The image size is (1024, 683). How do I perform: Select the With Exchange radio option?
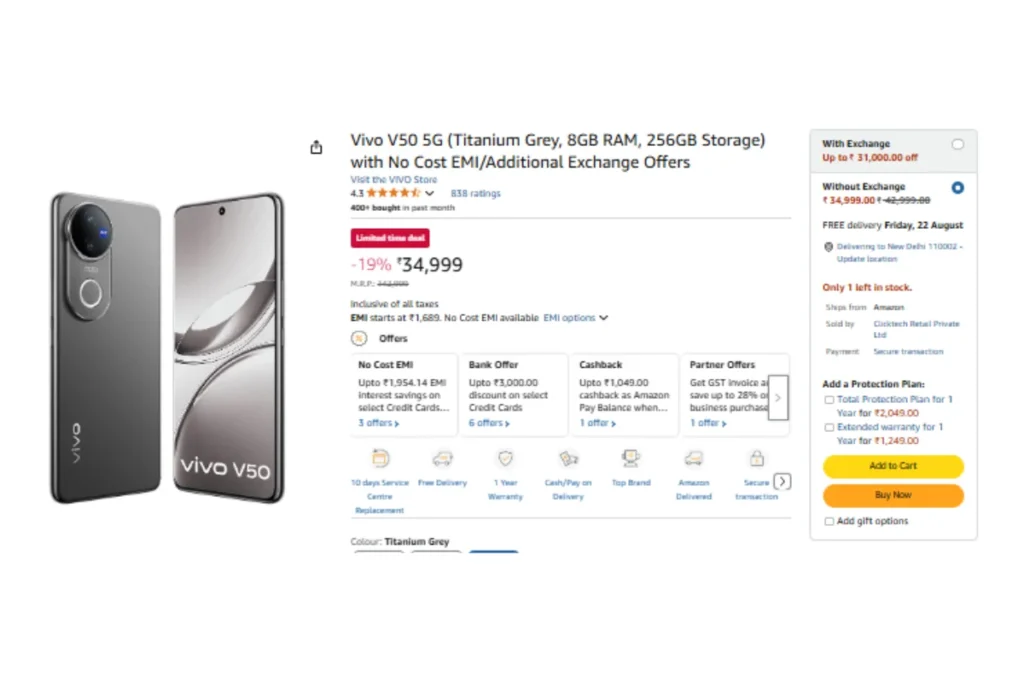[x=958, y=145]
